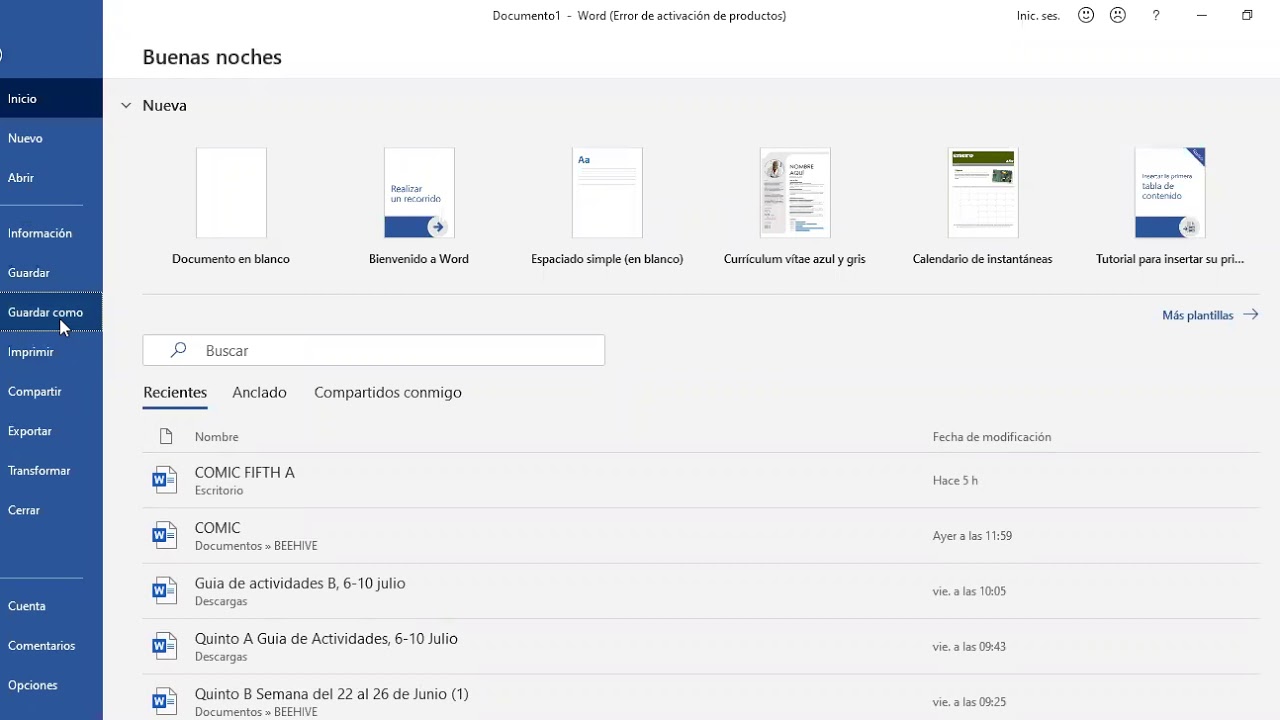Open the help question mark icon
1280x720 pixels.
pyautogui.click(x=1156, y=15)
